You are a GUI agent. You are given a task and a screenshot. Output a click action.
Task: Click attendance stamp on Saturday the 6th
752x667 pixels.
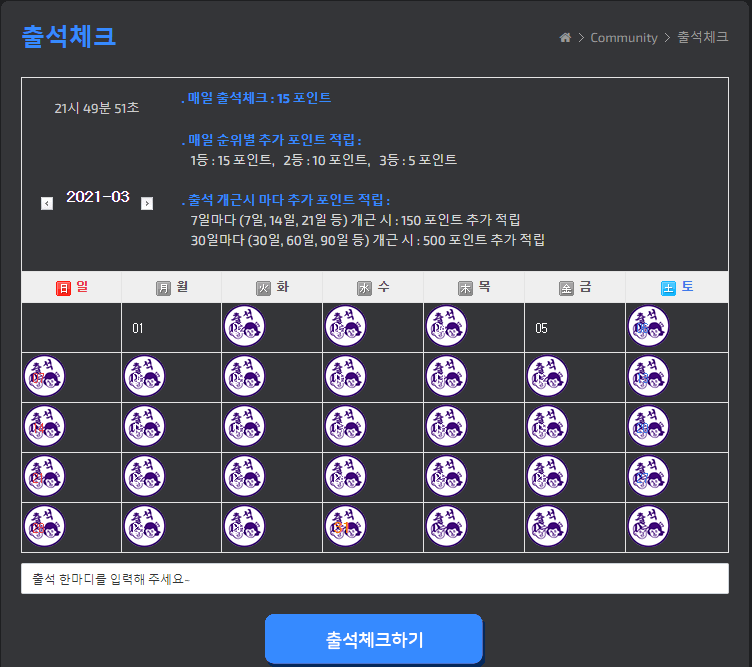(x=648, y=326)
